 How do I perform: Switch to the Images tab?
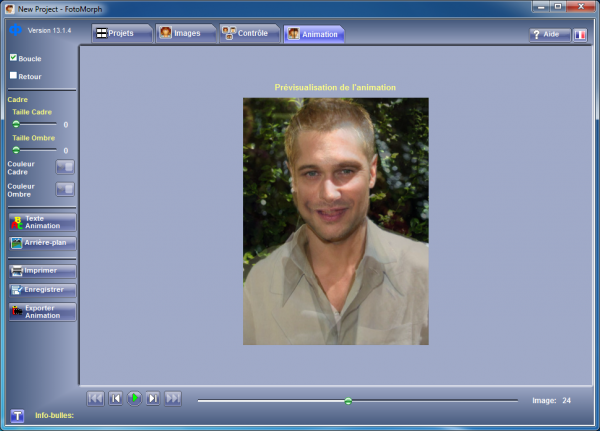pyautogui.click(x=186, y=34)
